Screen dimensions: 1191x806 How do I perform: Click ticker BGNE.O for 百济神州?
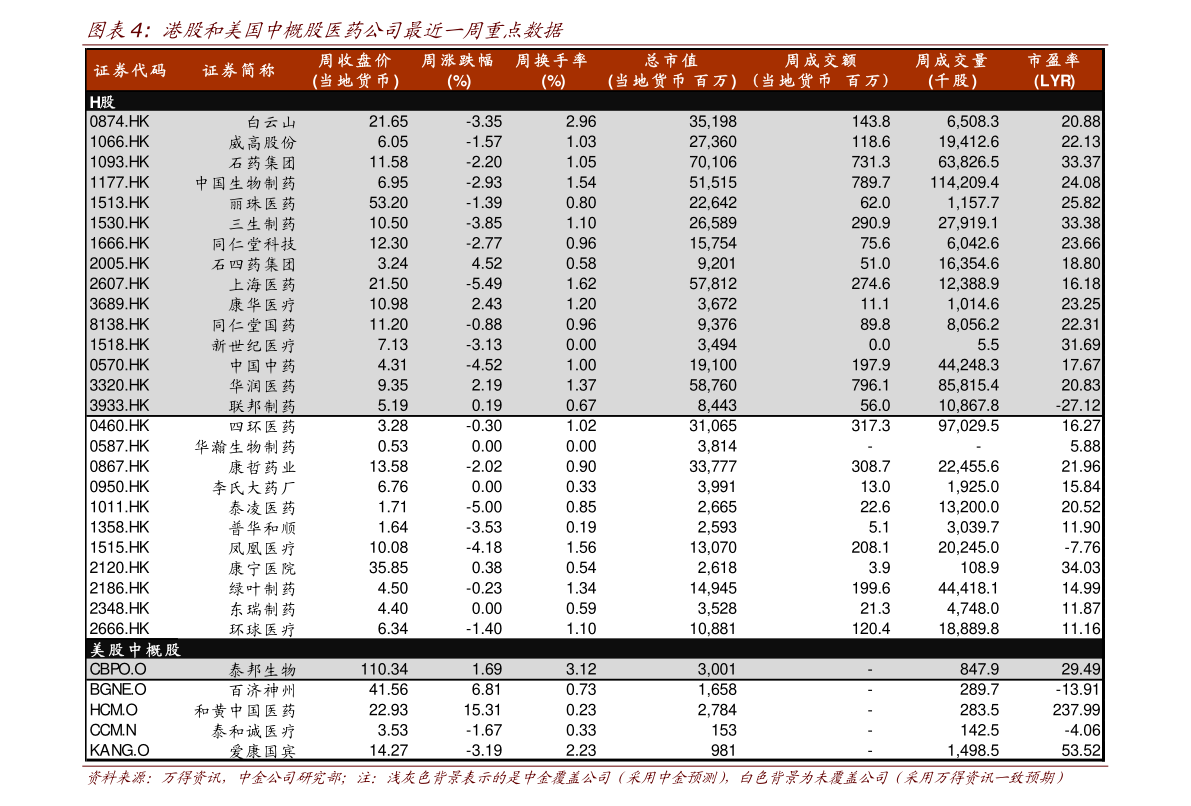pos(118,690)
